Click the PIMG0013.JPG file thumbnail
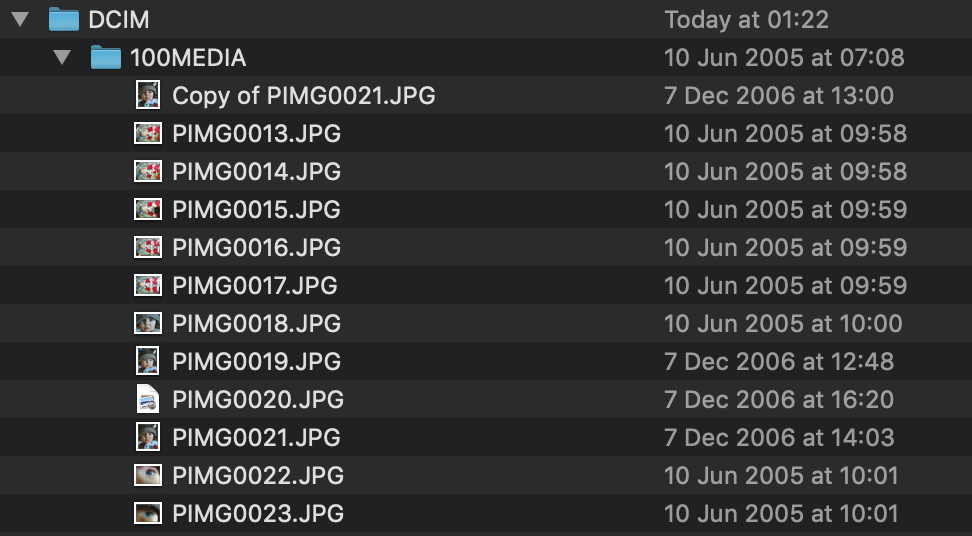This screenshot has height=536, width=972. click(148, 133)
